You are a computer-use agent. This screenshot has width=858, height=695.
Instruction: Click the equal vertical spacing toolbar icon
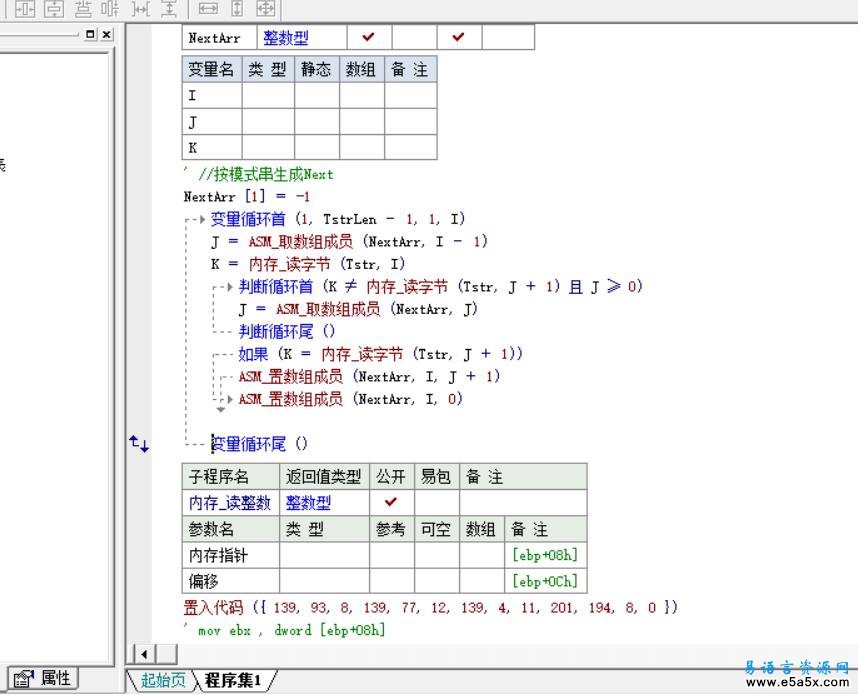tap(169, 8)
